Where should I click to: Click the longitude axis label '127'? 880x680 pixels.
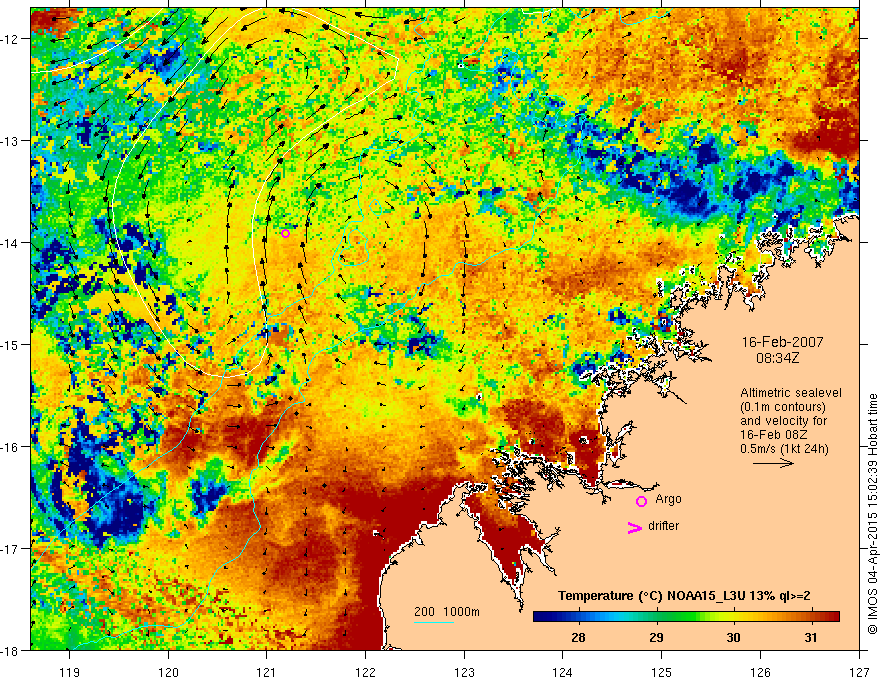click(859, 672)
